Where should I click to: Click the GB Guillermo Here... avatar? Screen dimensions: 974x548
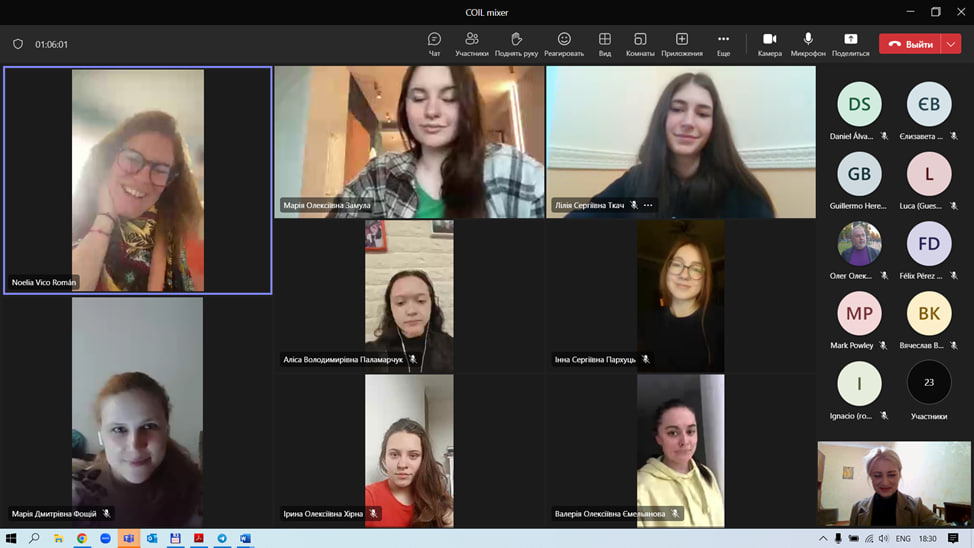[x=859, y=174]
